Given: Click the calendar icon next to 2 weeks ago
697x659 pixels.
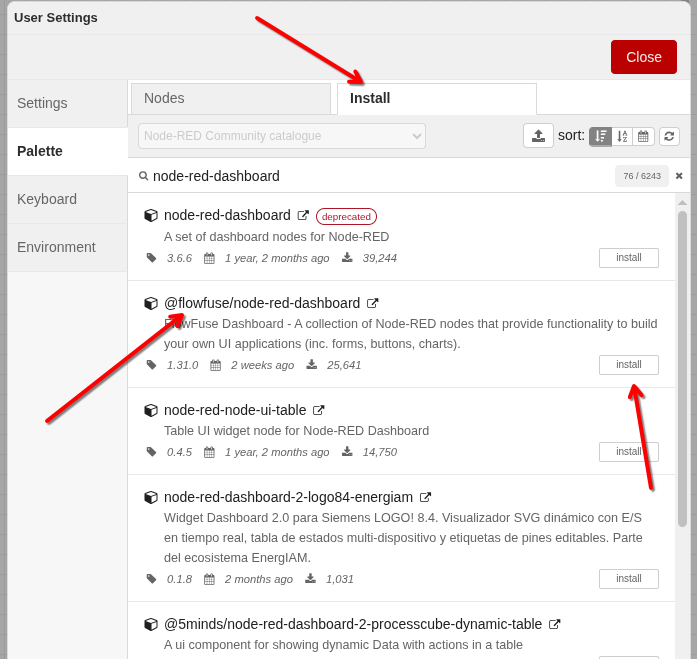Looking at the screenshot, I should click(x=215, y=365).
